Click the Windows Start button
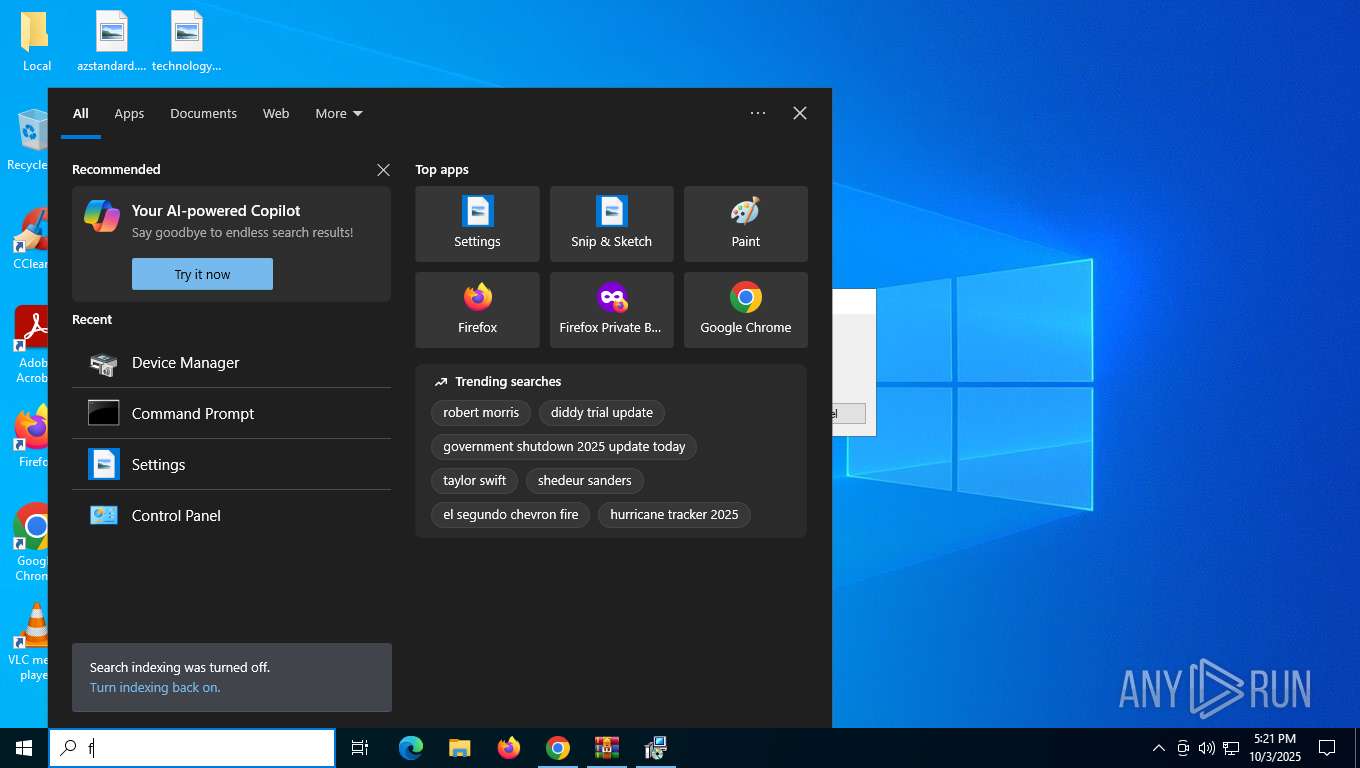Viewport: 1360px width, 768px height. click(24, 748)
